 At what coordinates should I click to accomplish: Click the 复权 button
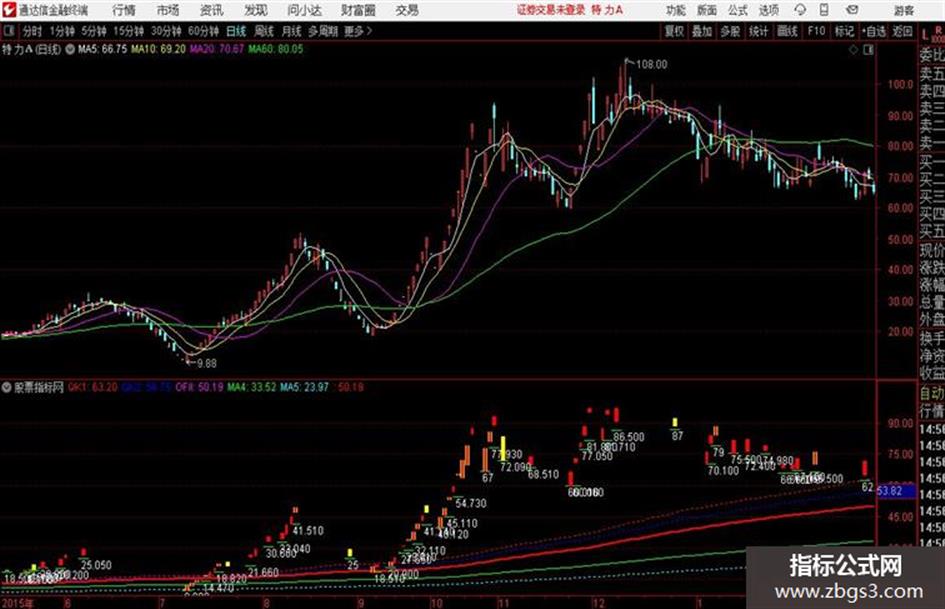[674, 31]
